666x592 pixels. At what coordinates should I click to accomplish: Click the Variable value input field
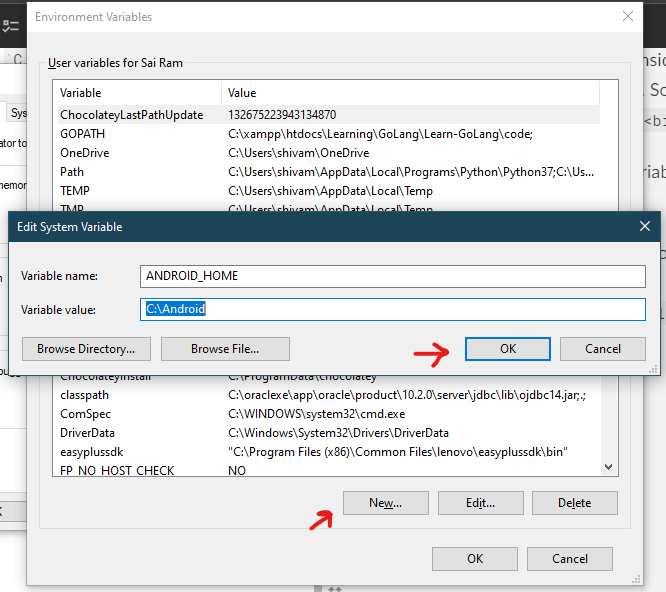(x=392, y=309)
